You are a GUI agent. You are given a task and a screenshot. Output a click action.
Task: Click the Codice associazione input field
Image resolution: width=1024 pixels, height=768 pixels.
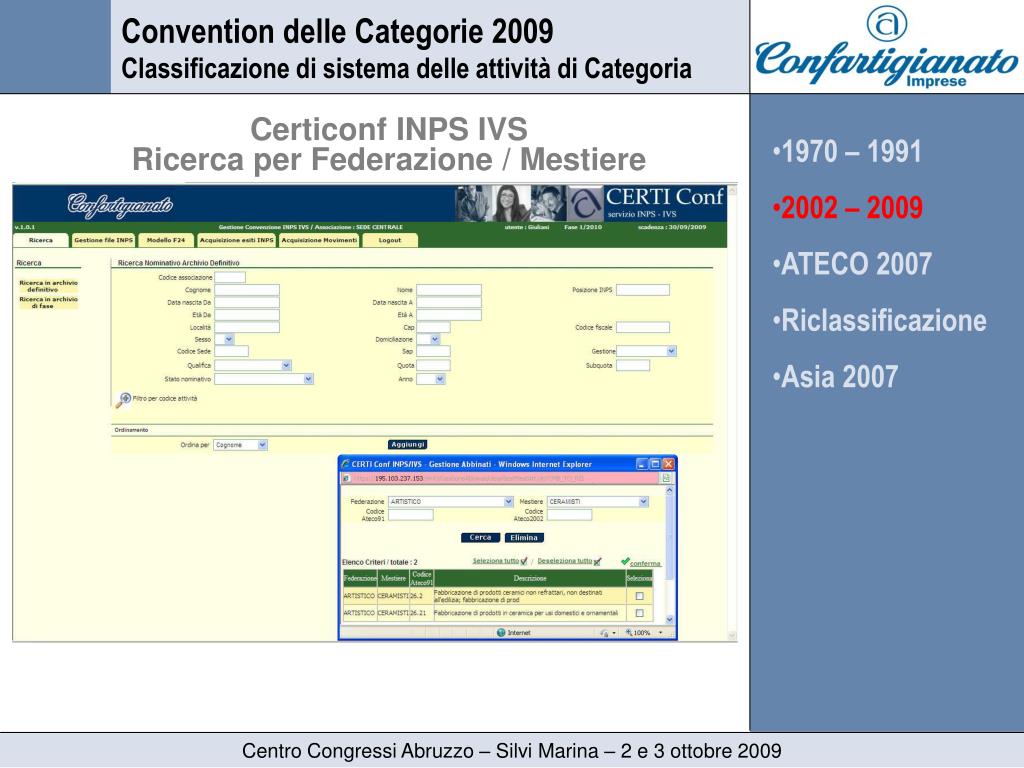(230, 277)
